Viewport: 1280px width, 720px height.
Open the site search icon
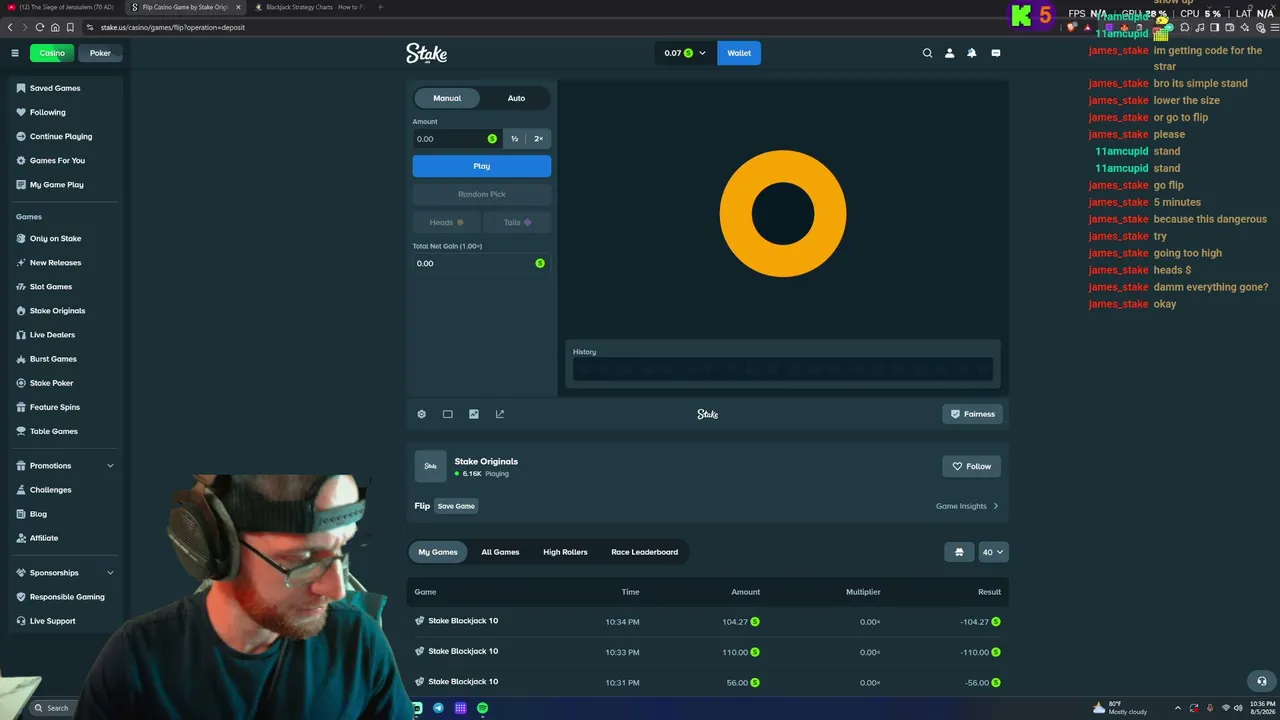tap(927, 53)
